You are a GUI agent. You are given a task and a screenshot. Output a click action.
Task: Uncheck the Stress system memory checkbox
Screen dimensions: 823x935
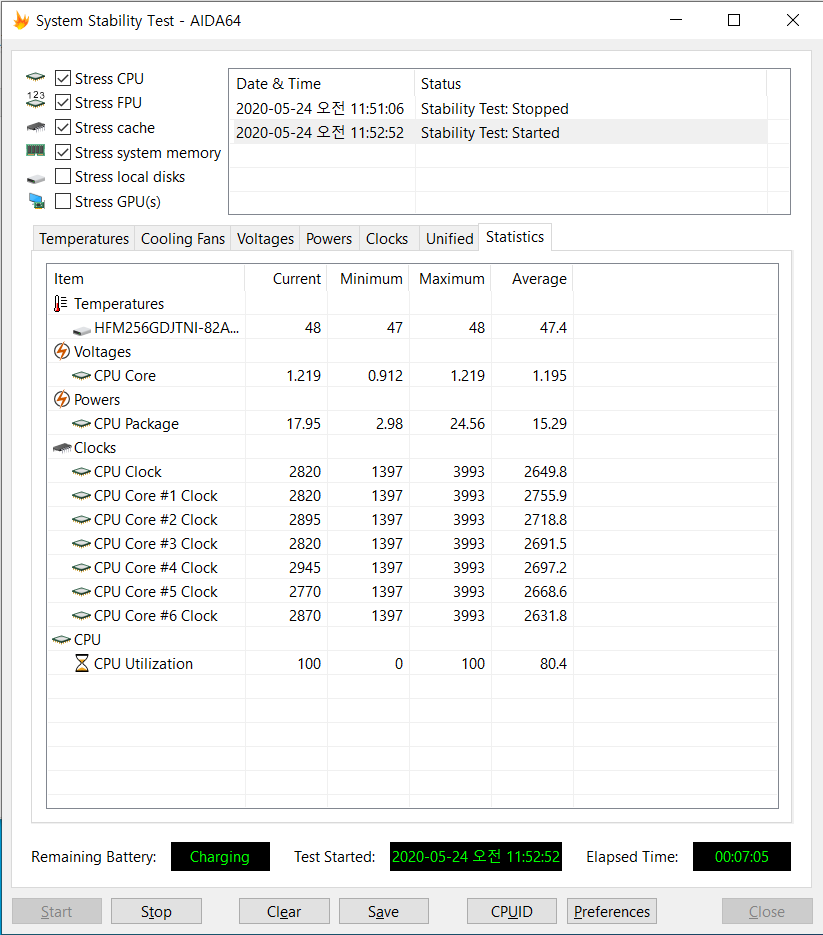pos(63,153)
